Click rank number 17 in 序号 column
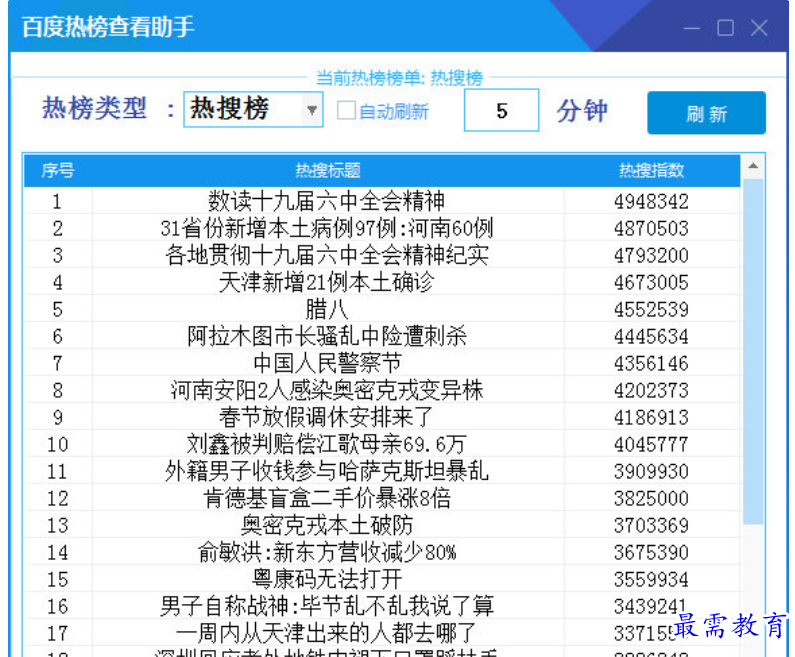795x657 pixels. point(57,634)
